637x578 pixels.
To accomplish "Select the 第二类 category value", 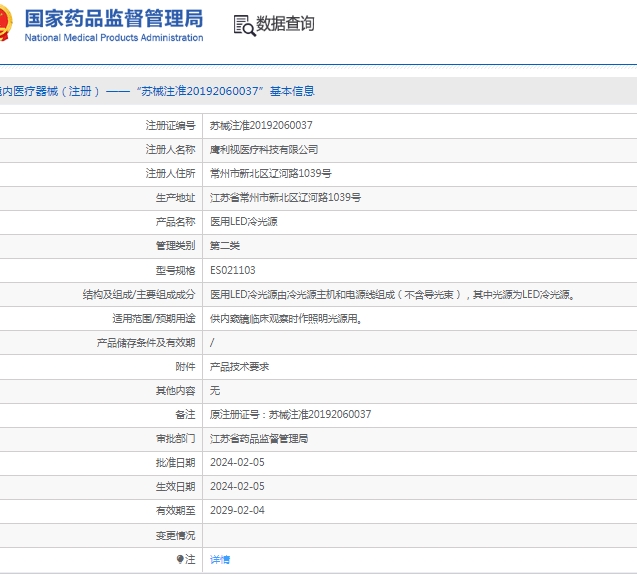I will (225, 246).
